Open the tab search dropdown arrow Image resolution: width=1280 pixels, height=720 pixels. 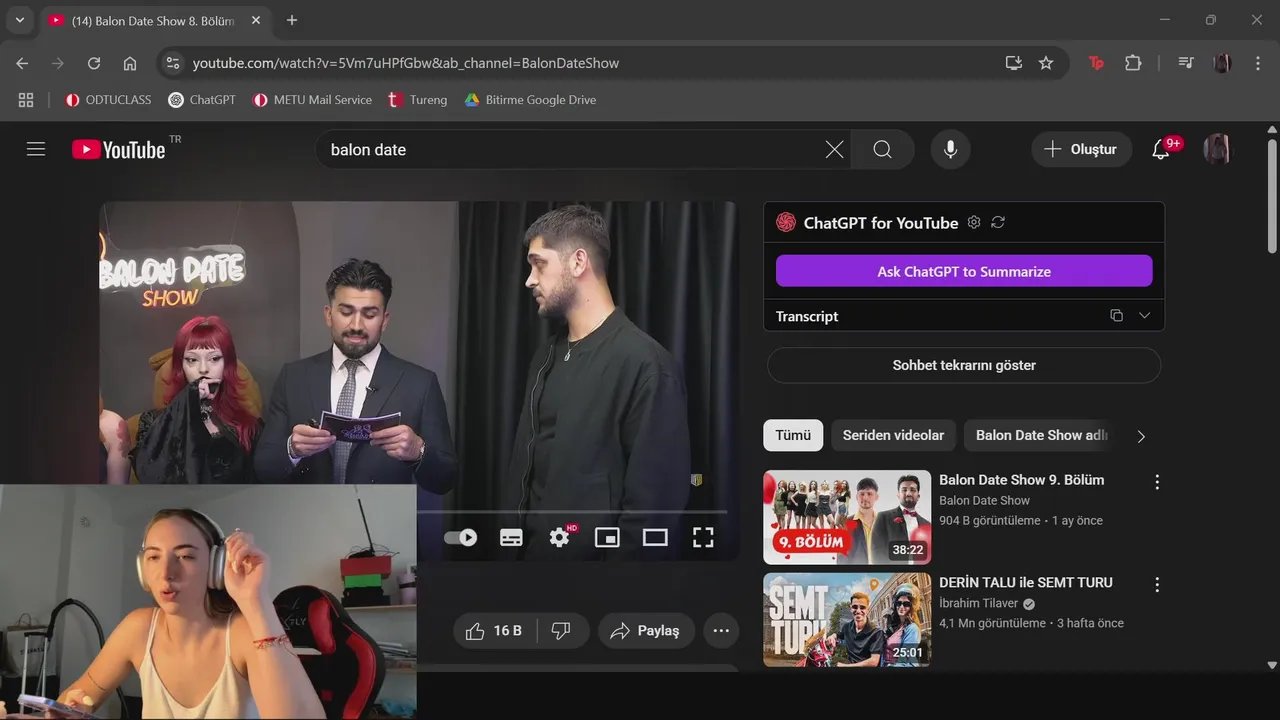click(x=19, y=20)
